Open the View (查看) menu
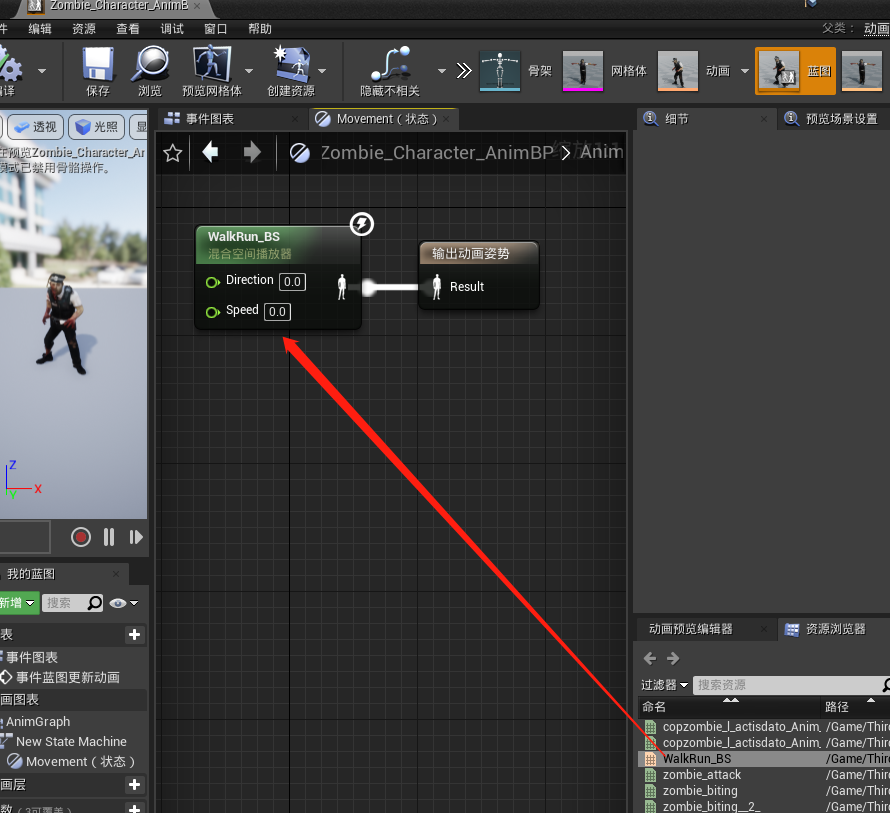This screenshot has height=813, width=890. [x=128, y=29]
